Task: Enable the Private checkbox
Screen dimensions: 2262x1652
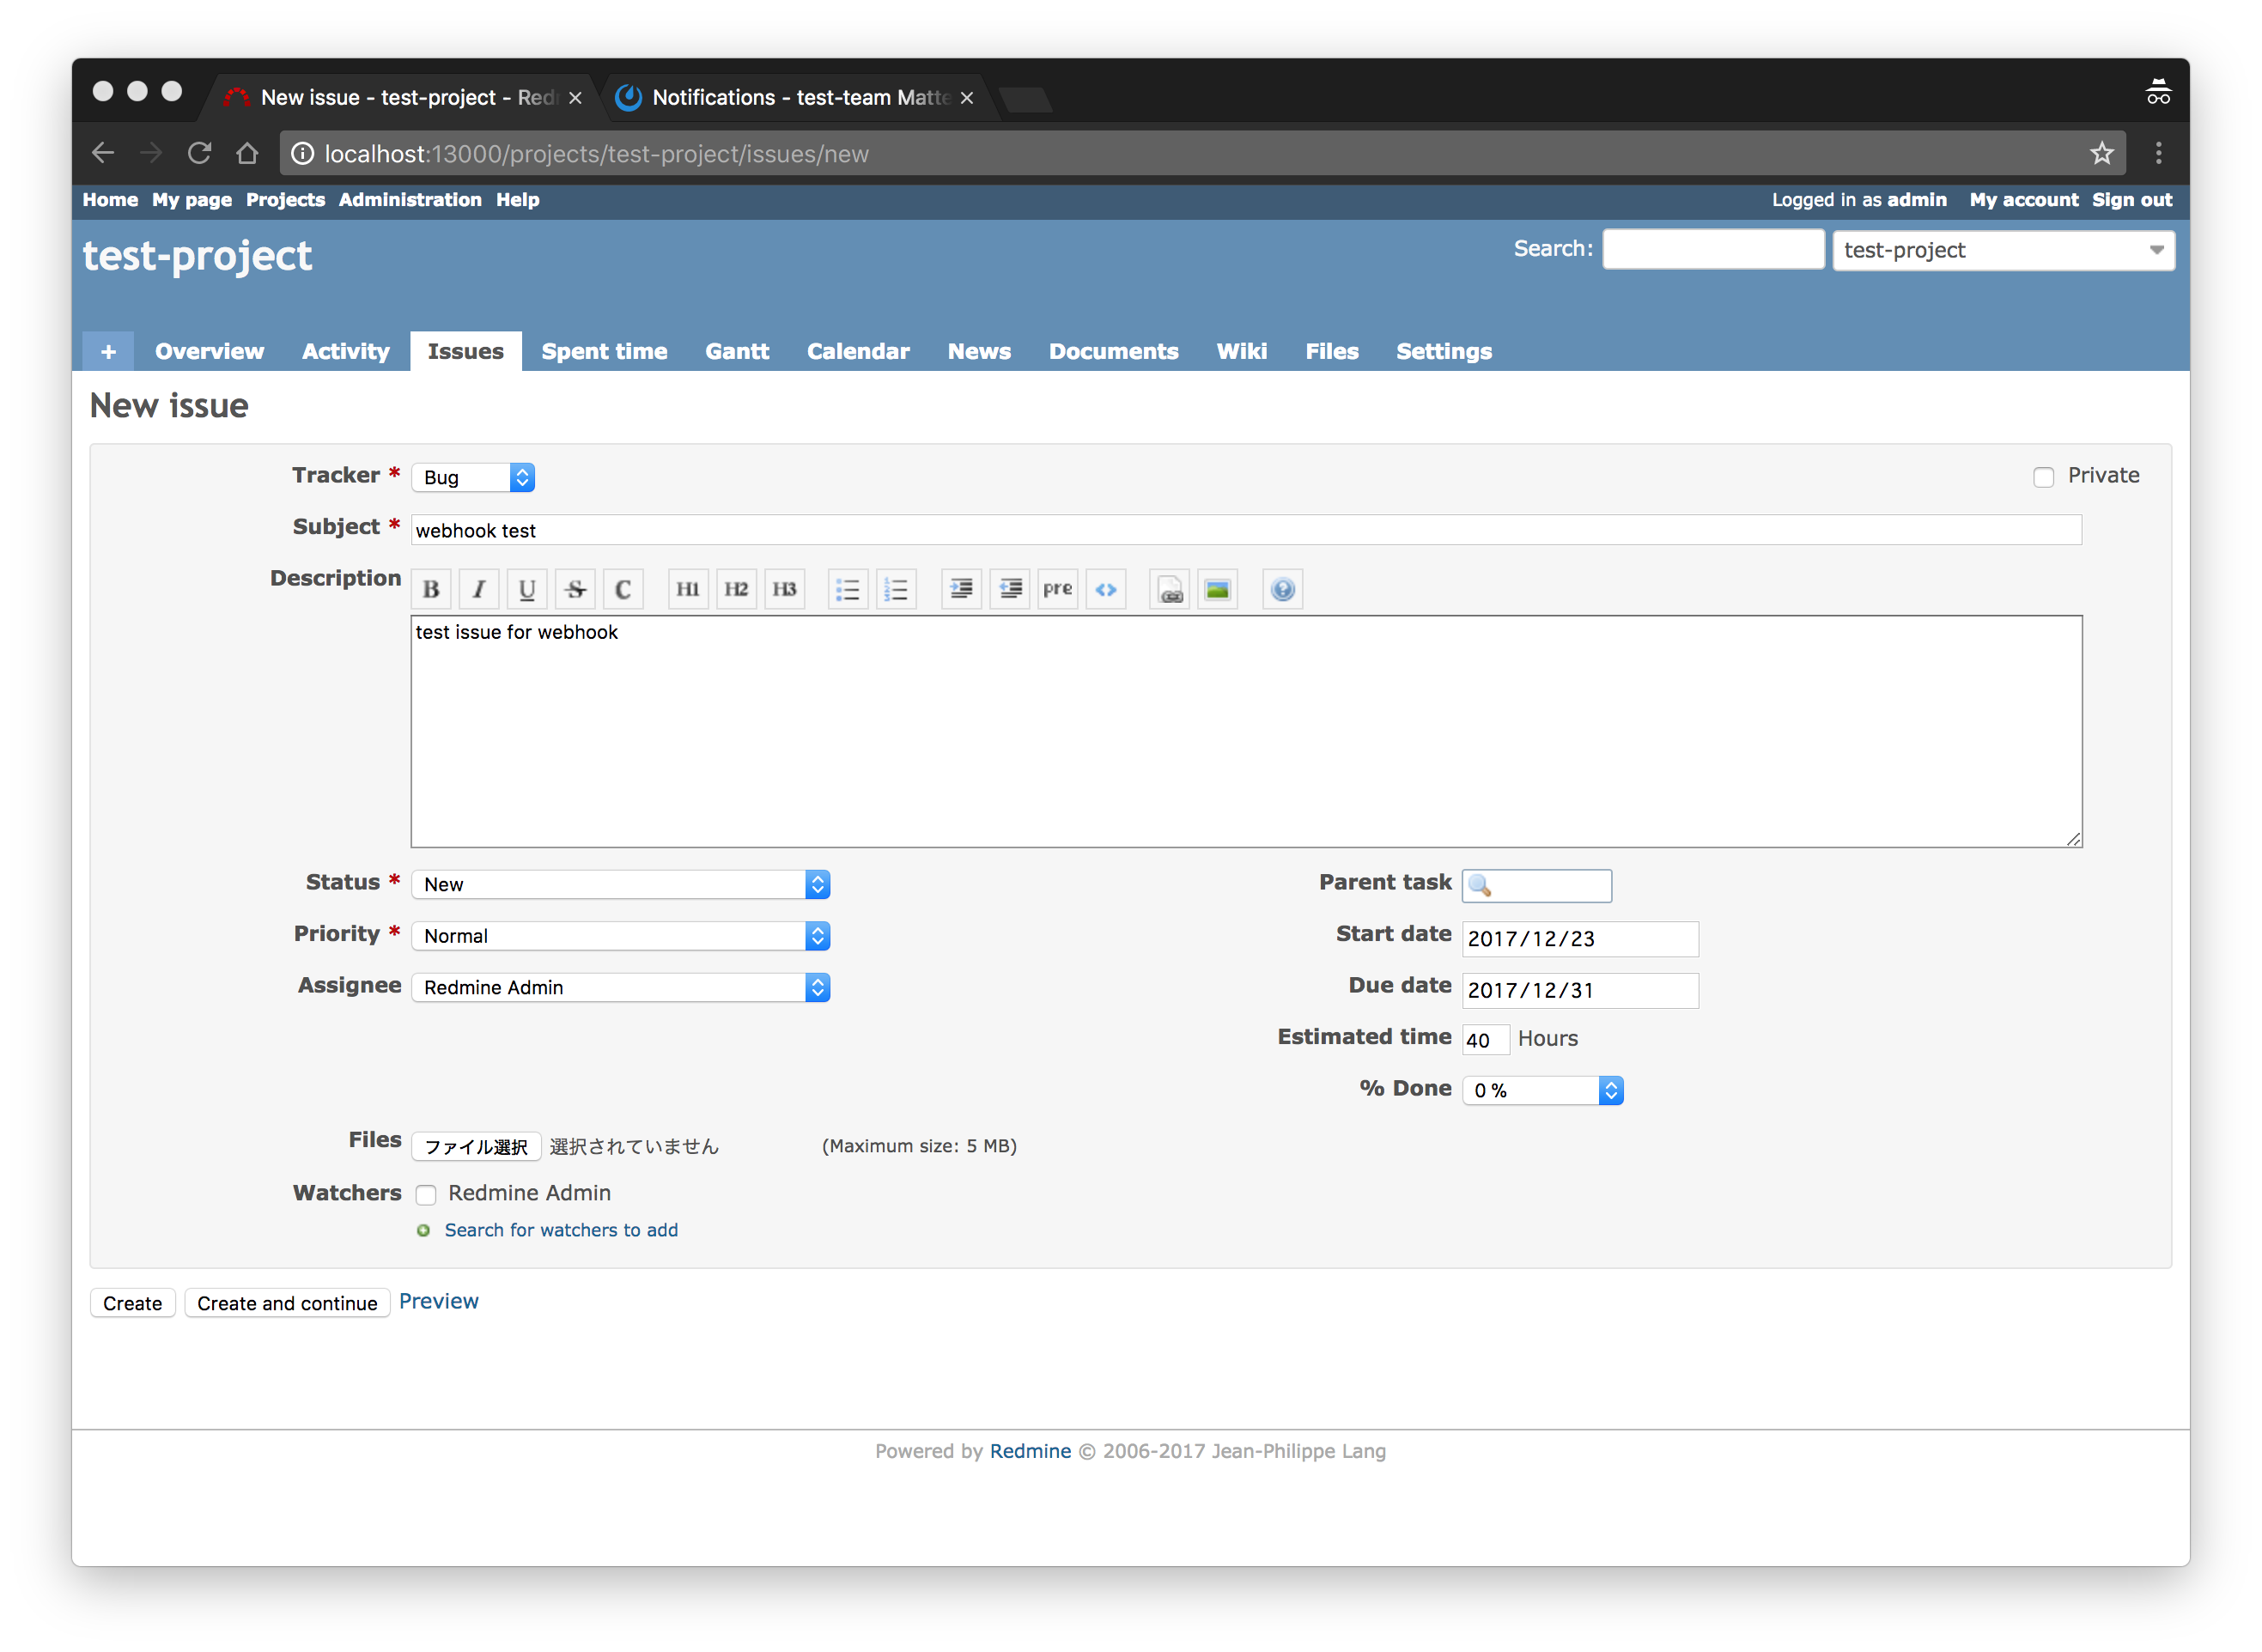Action: point(2043,477)
